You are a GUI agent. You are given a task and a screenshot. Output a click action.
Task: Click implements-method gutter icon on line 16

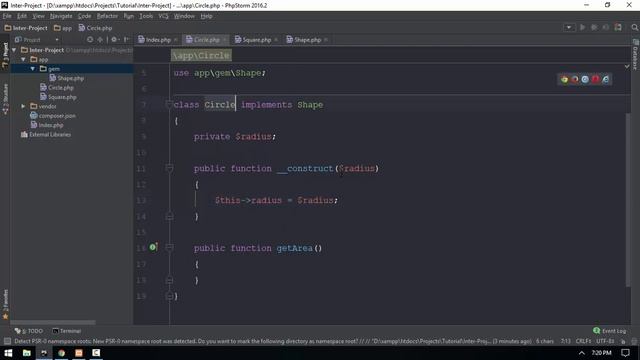tap(153, 247)
